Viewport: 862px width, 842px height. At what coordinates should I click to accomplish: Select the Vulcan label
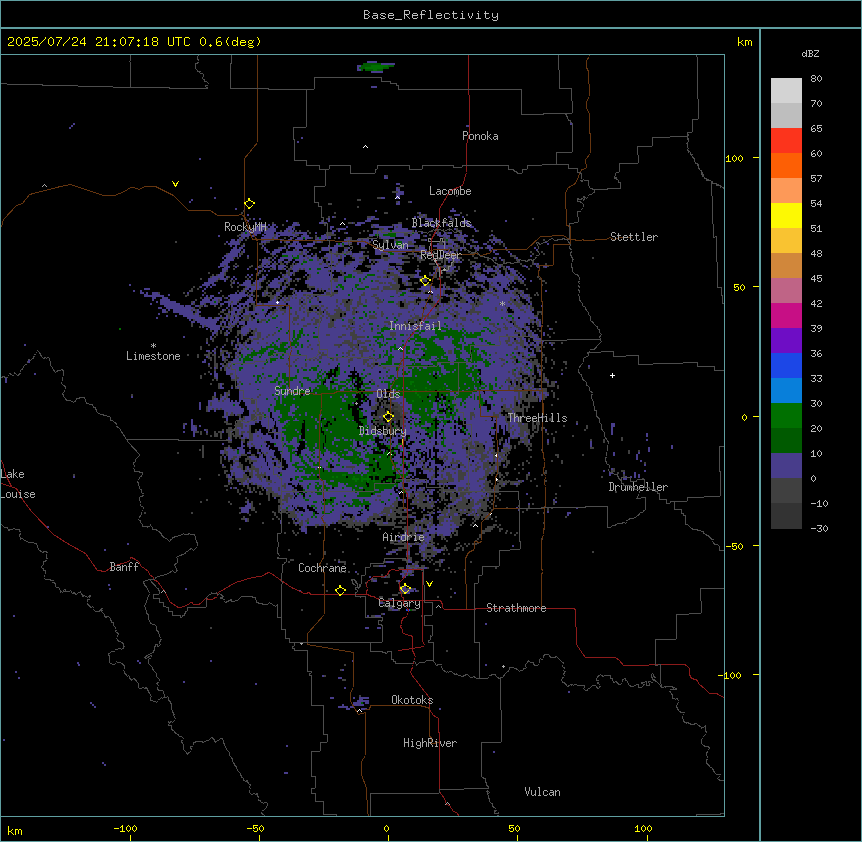point(543,792)
